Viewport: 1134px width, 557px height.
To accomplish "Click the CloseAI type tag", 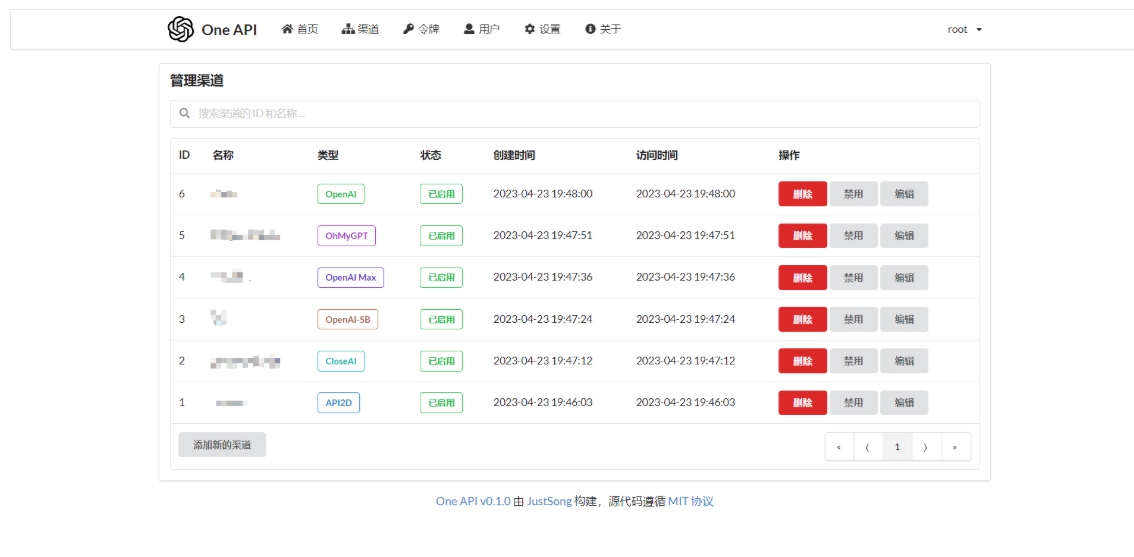I will coord(341,361).
